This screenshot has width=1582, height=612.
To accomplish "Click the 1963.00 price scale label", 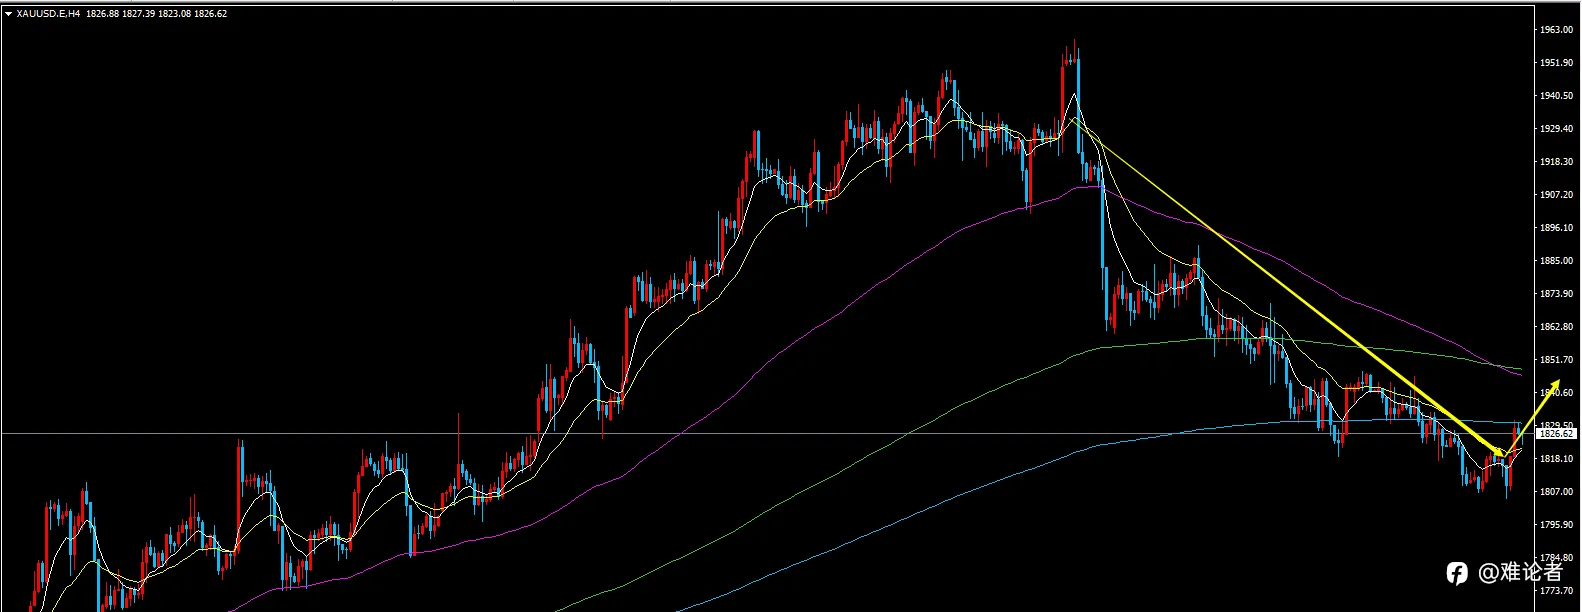I will pyautogui.click(x=1557, y=30).
